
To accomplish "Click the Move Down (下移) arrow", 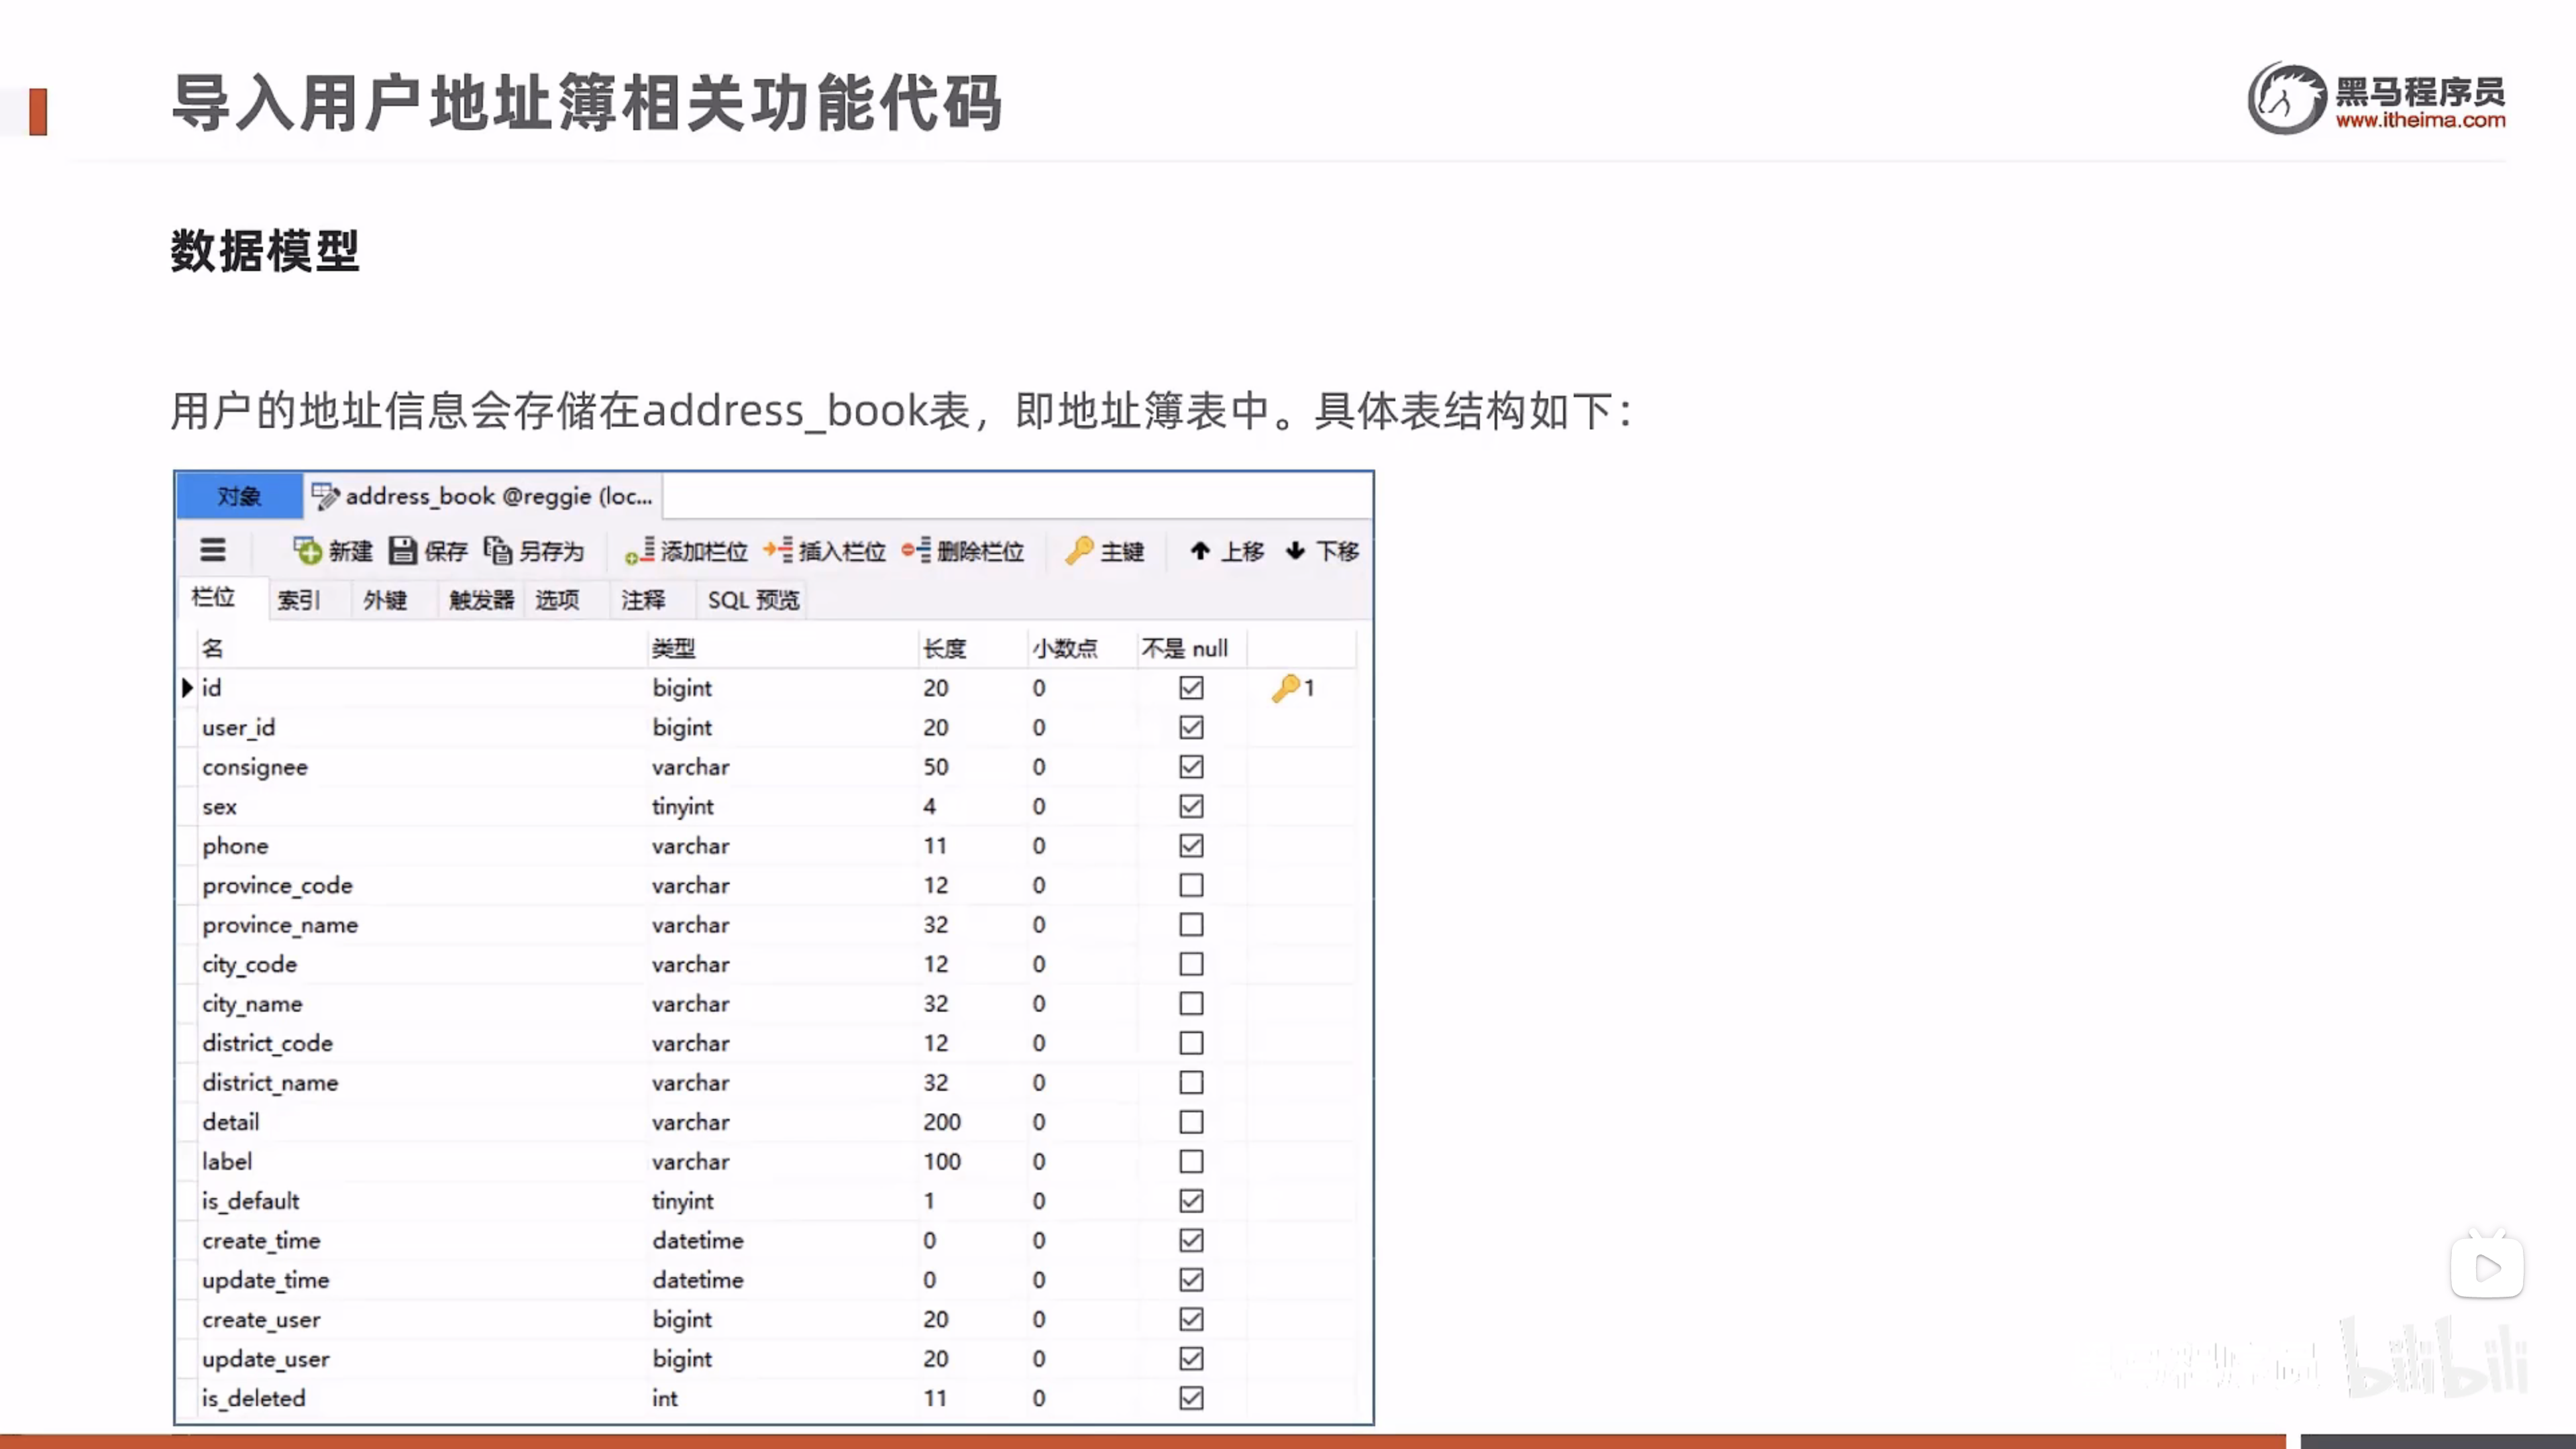I will click(x=1295, y=551).
